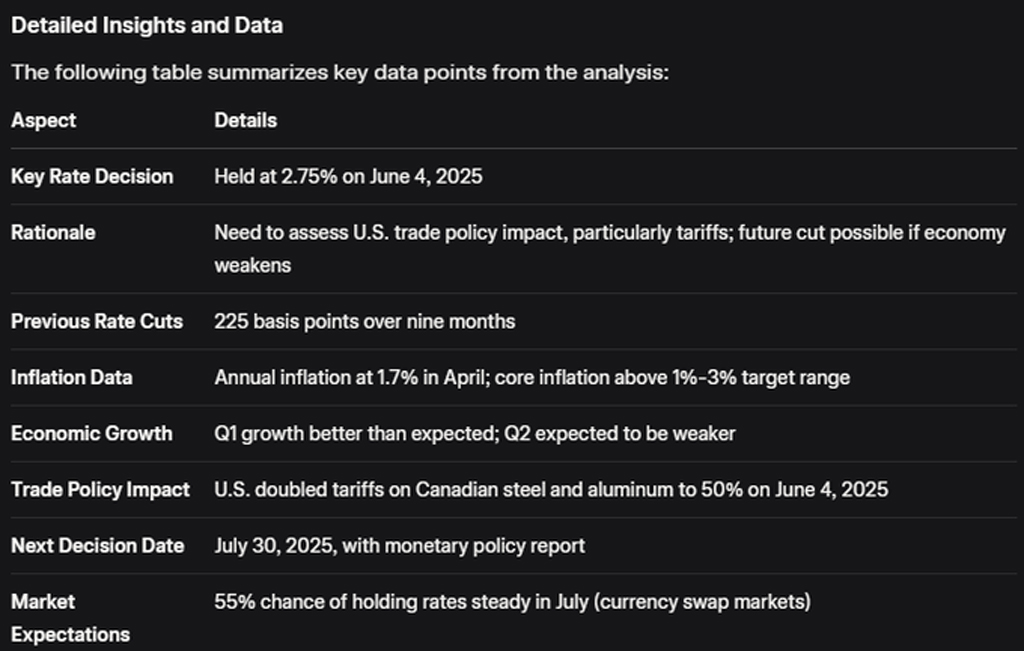1024x651 pixels.
Task: Click the "Key Rate Decision" row label
Action: point(92,176)
